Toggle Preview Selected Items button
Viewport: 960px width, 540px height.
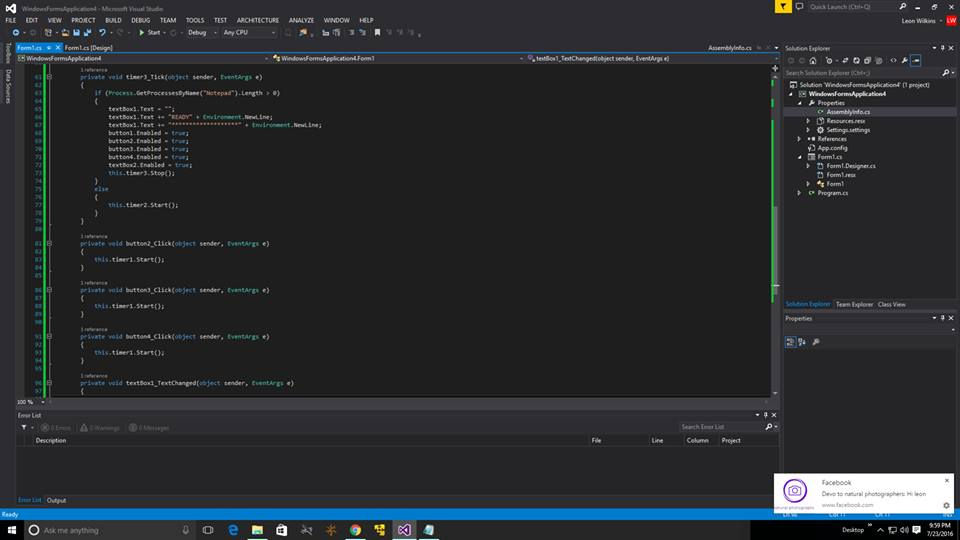(x=916, y=61)
